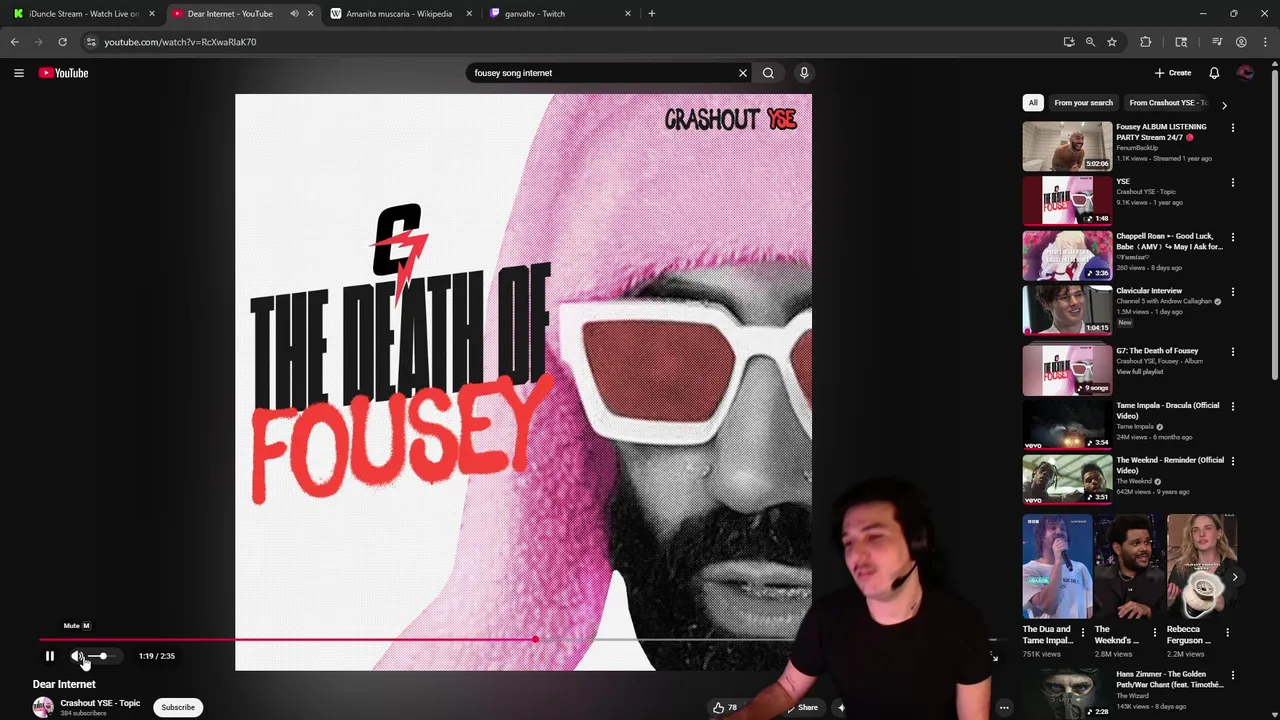This screenshot has height=720, width=1280.
Task: Bookmark this page with star icon
Action: pyautogui.click(x=1111, y=42)
